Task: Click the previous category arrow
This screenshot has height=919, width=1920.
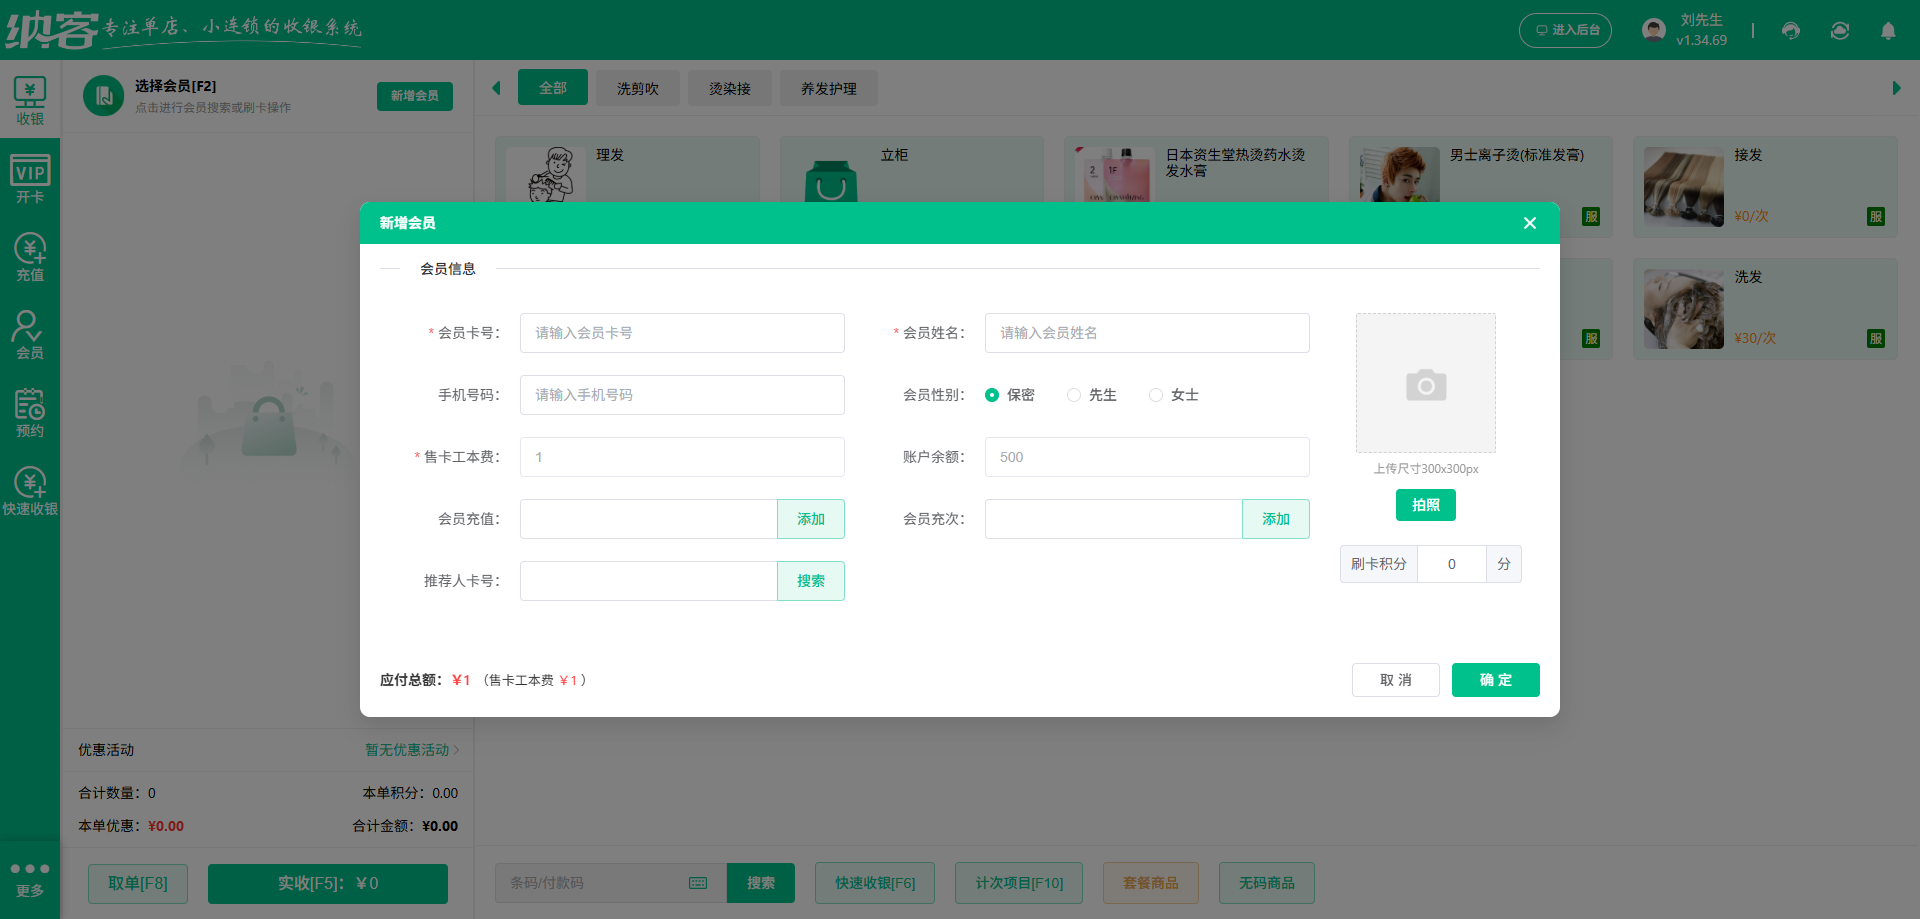Action: (x=496, y=88)
